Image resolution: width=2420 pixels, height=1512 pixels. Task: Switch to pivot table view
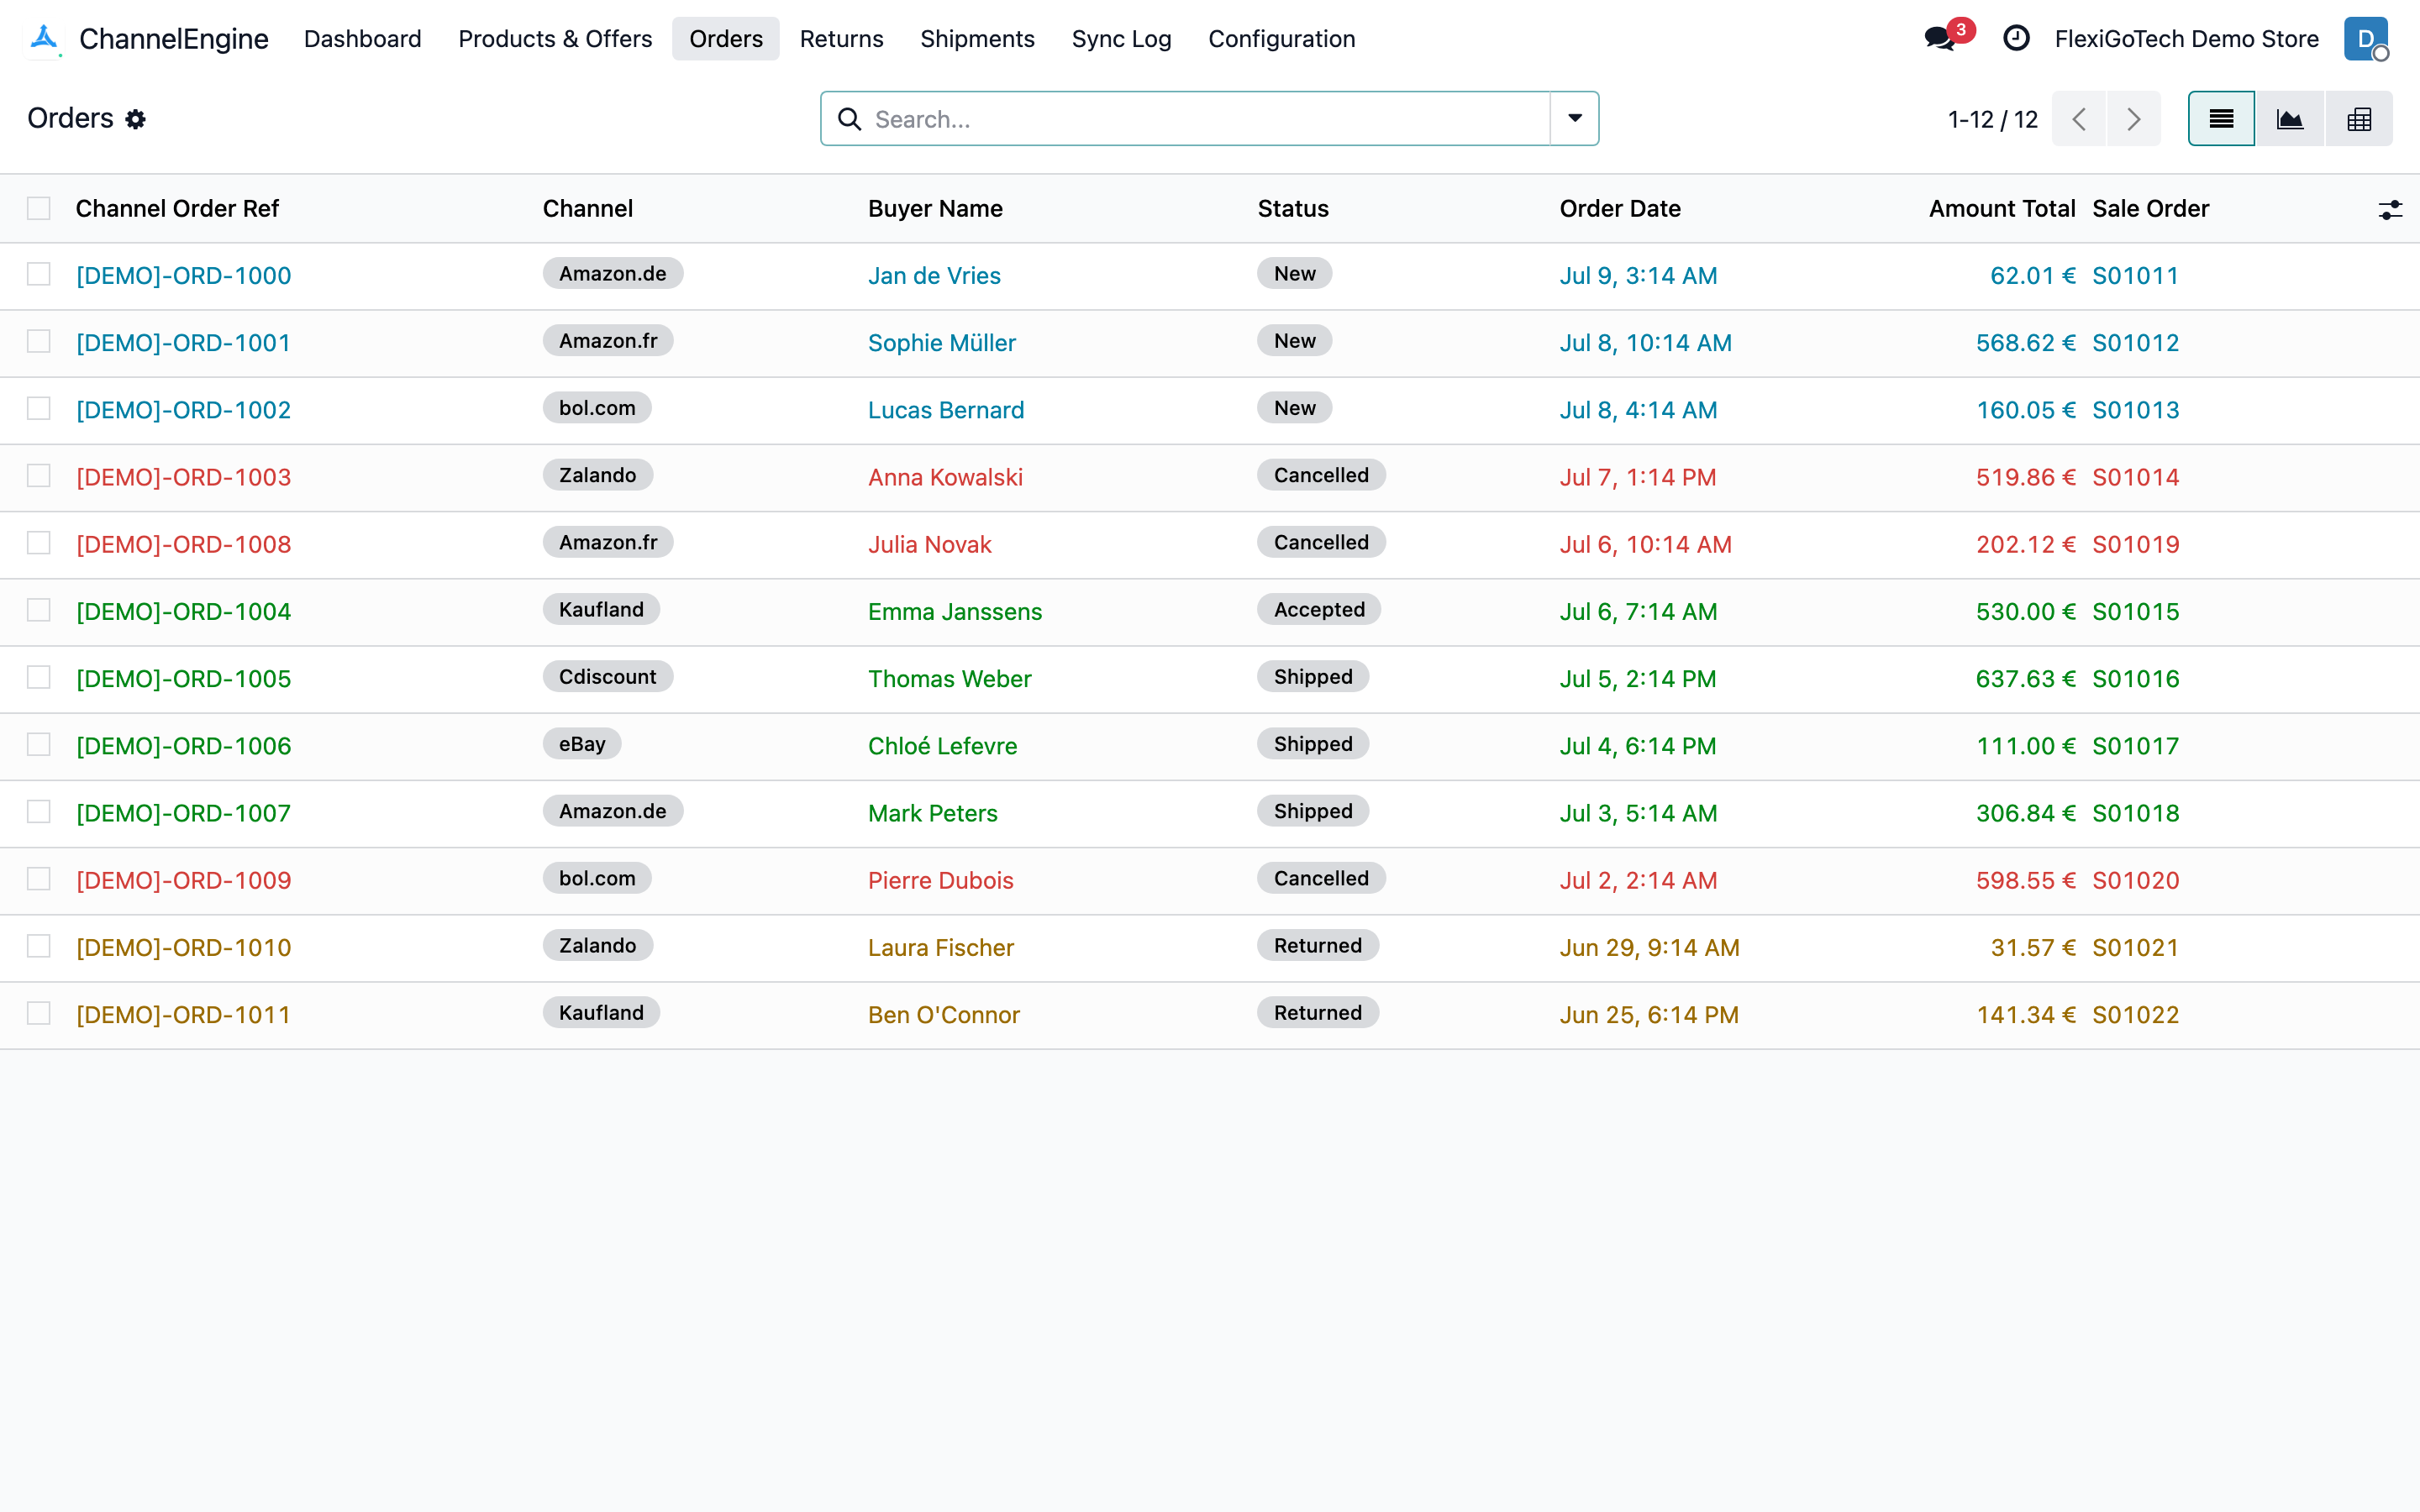point(2359,119)
